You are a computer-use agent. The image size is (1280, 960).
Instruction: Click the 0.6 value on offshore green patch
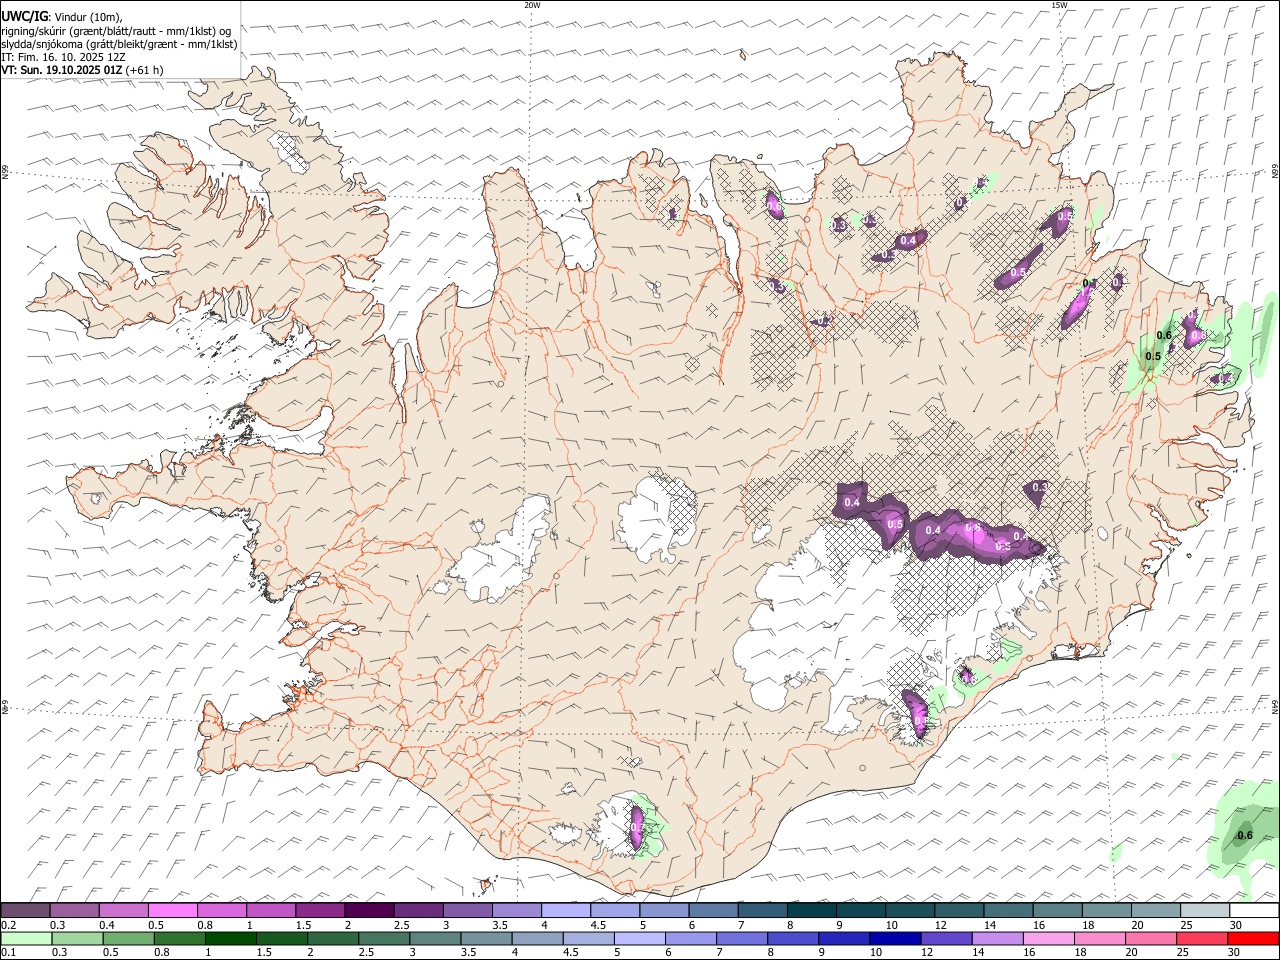click(x=1245, y=835)
